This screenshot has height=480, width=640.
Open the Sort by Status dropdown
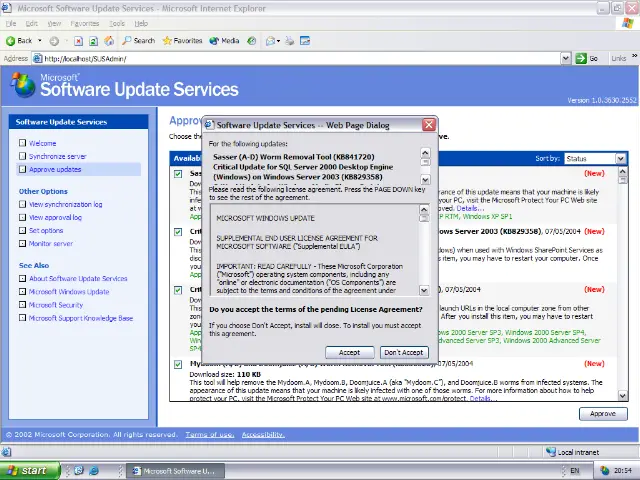620,158
